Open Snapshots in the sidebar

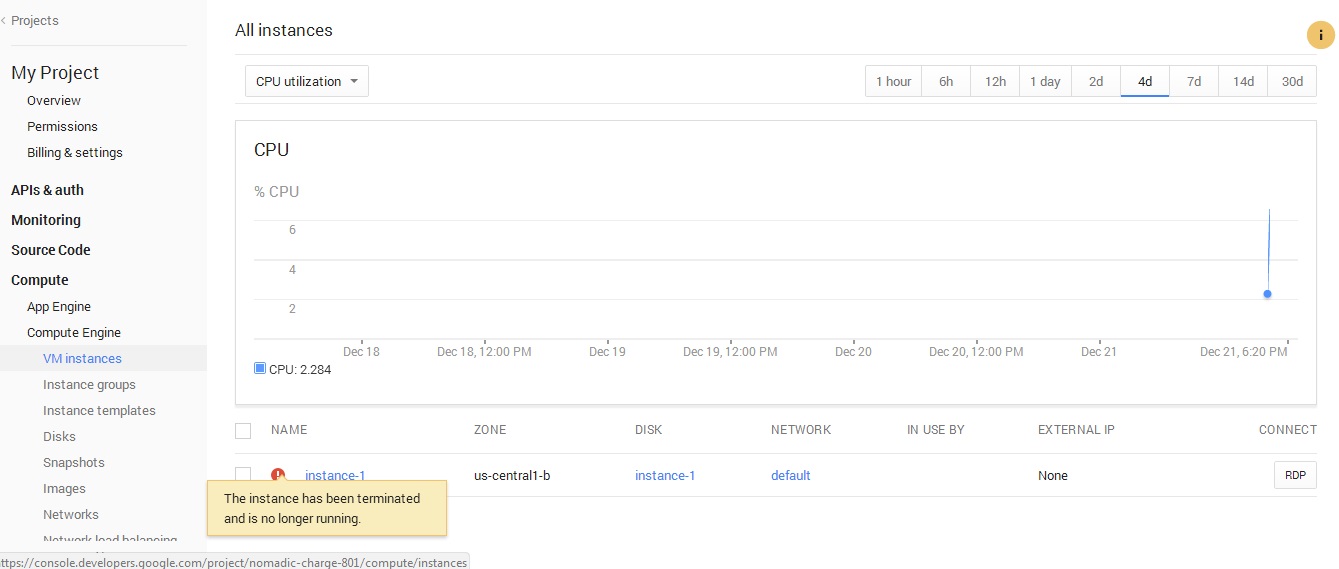click(x=74, y=463)
